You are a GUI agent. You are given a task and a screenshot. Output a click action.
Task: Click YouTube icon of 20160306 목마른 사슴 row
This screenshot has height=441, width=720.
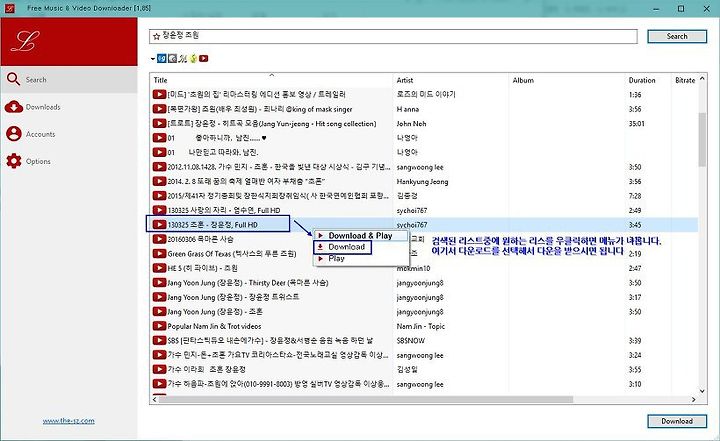[x=159, y=239]
